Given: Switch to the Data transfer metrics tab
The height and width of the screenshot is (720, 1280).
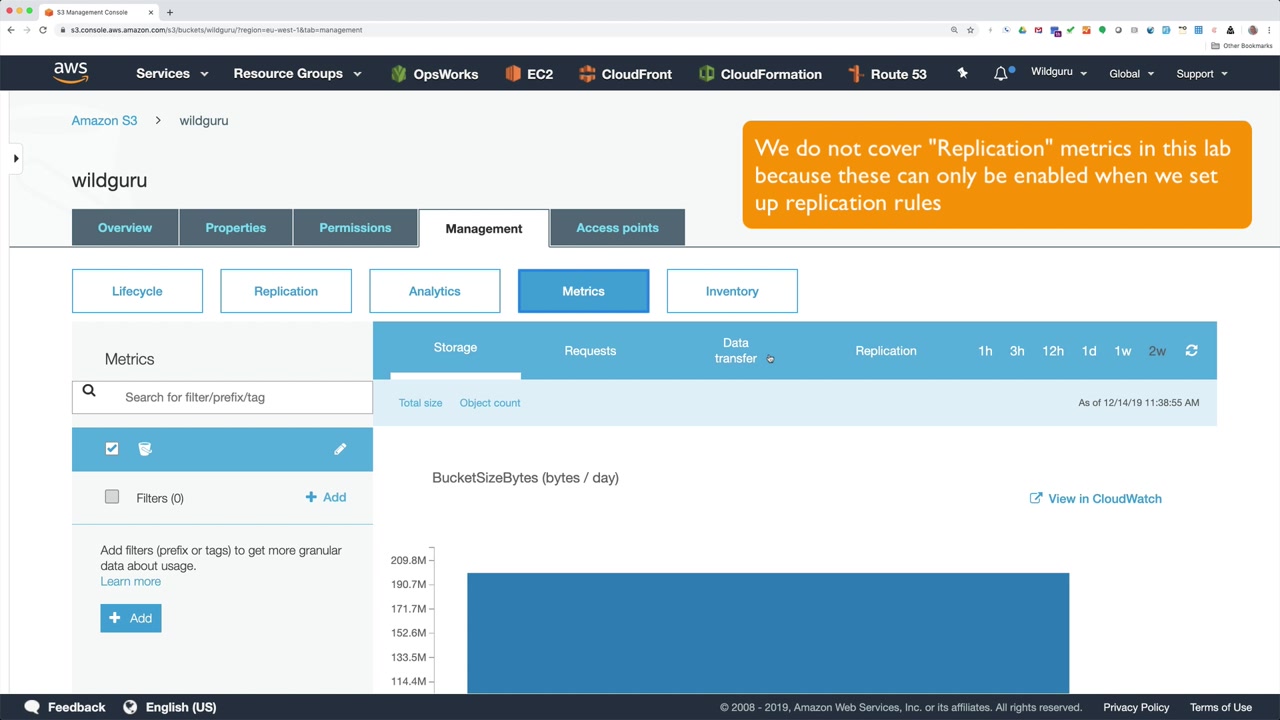Looking at the screenshot, I should tap(736, 351).
